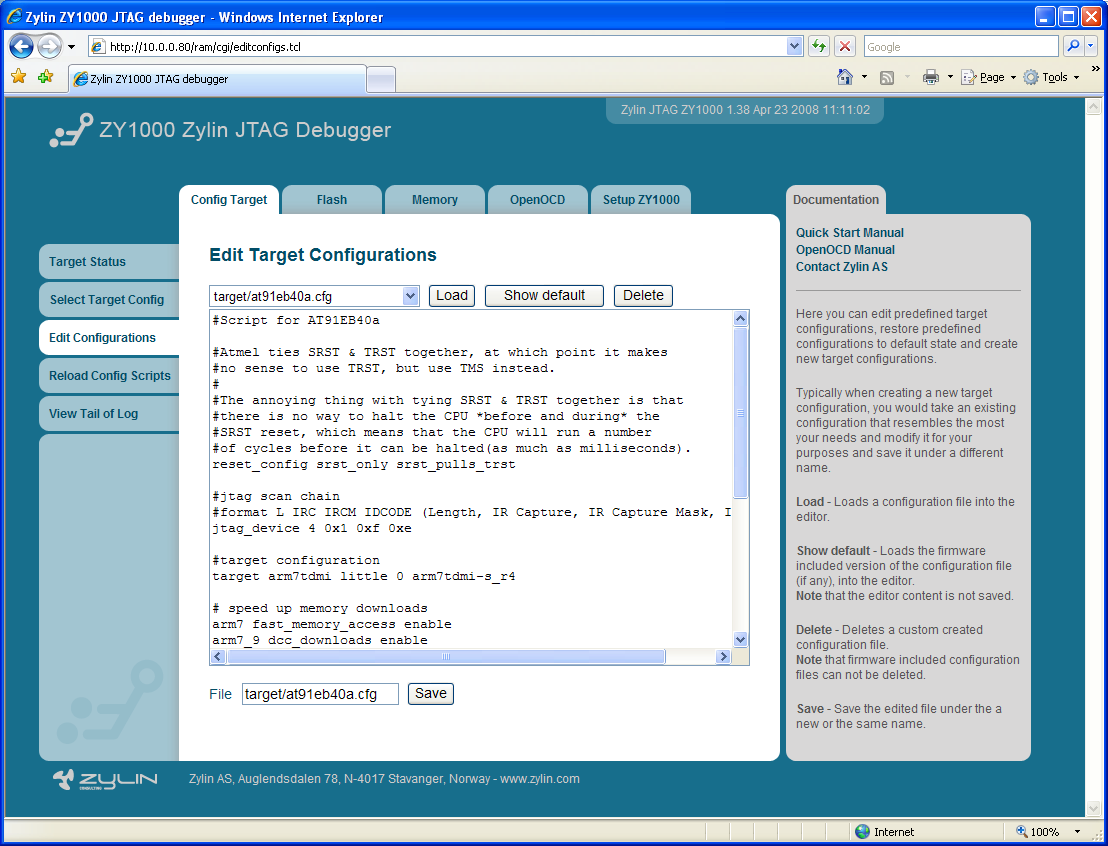Image resolution: width=1108 pixels, height=846 pixels.
Task: Click the Internet security zone status icon
Action: pos(862,832)
